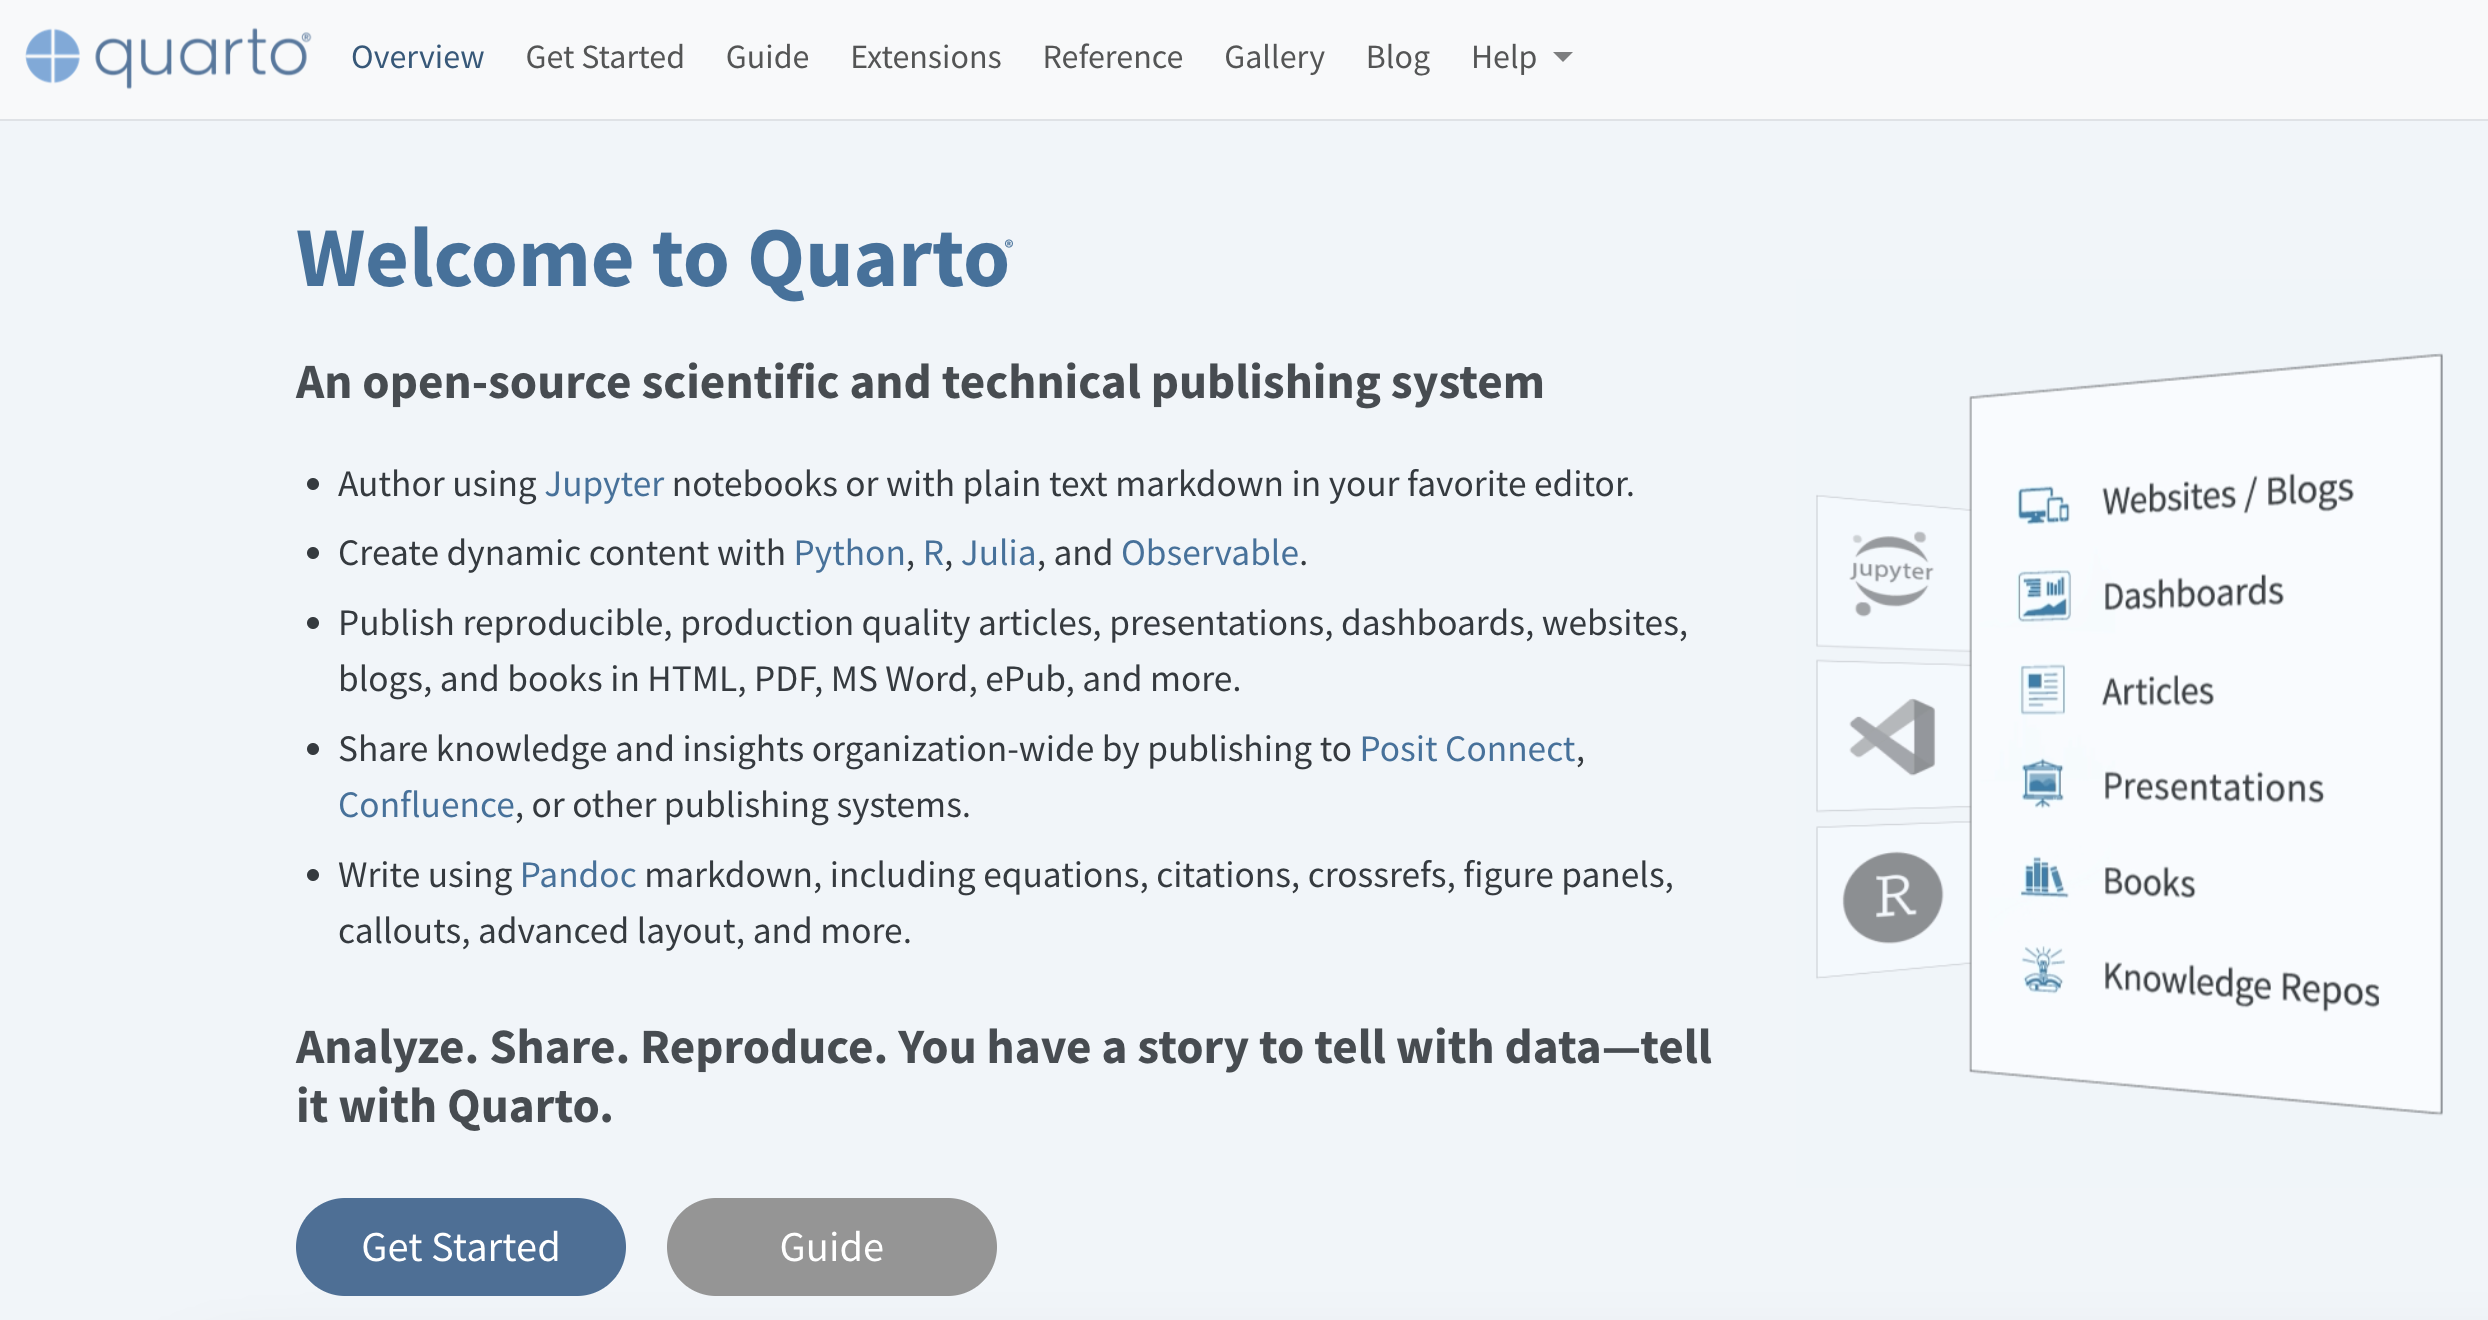Open the Pandoc hyperlink
The image size is (2488, 1320).
point(578,875)
